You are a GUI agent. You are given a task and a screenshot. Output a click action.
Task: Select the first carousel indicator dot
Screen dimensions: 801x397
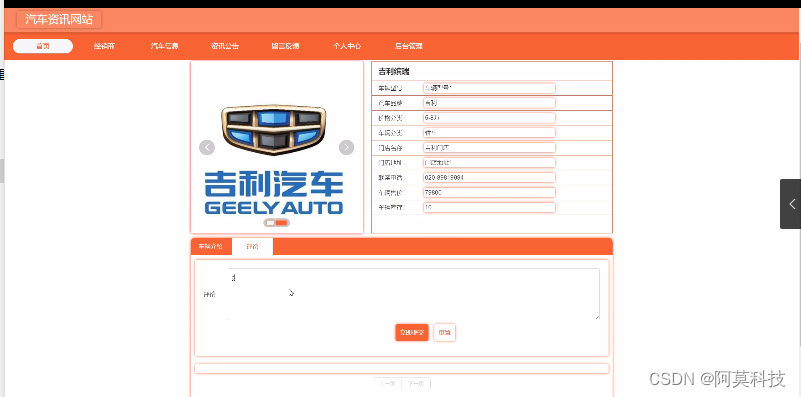(270, 223)
